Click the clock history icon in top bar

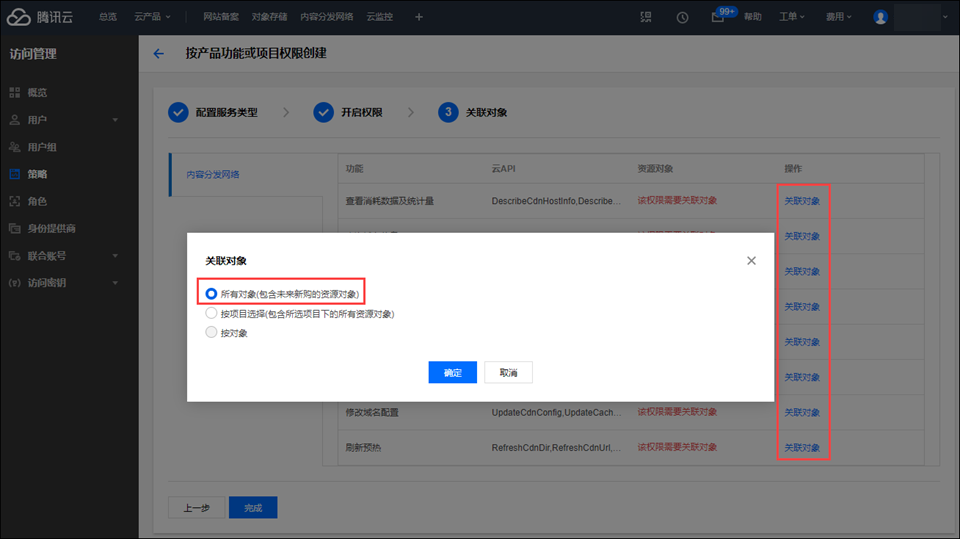pos(682,17)
